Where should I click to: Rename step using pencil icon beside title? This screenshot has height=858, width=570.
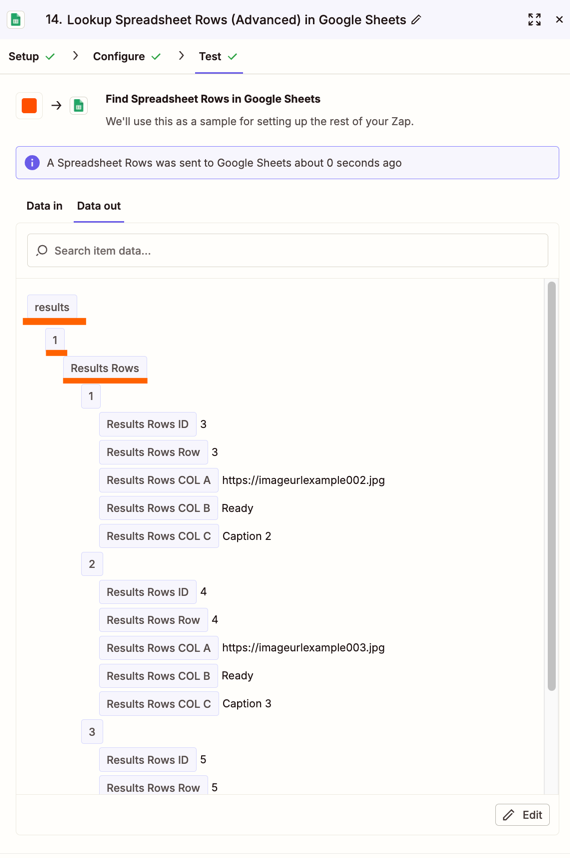click(416, 20)
